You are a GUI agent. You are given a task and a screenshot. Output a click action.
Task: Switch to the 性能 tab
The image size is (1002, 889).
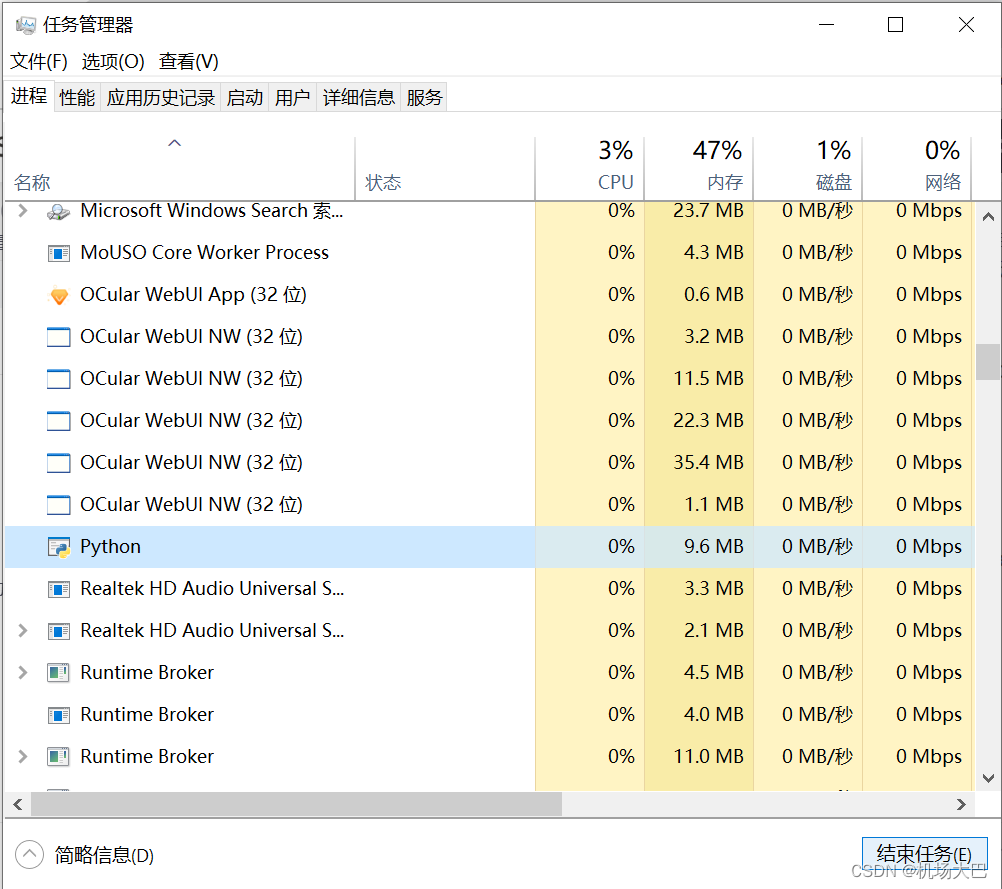click(x=77, y=98)
